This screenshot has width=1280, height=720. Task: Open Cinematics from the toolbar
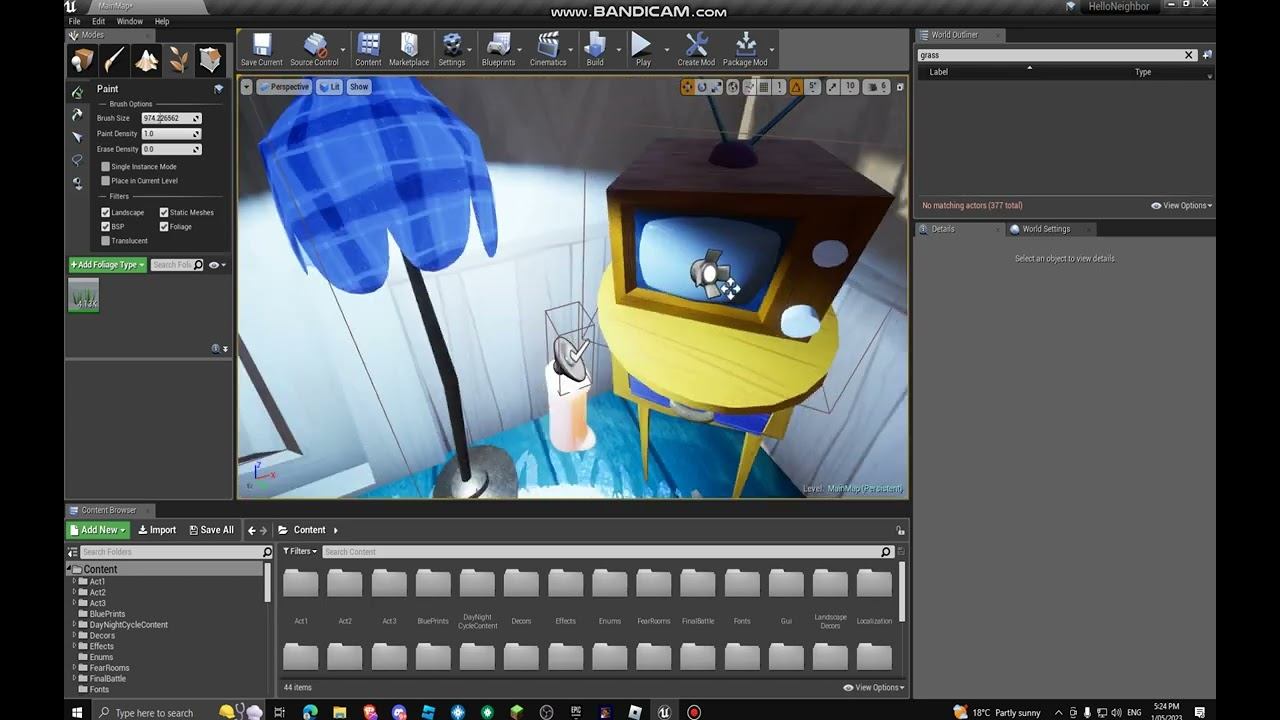548,49
